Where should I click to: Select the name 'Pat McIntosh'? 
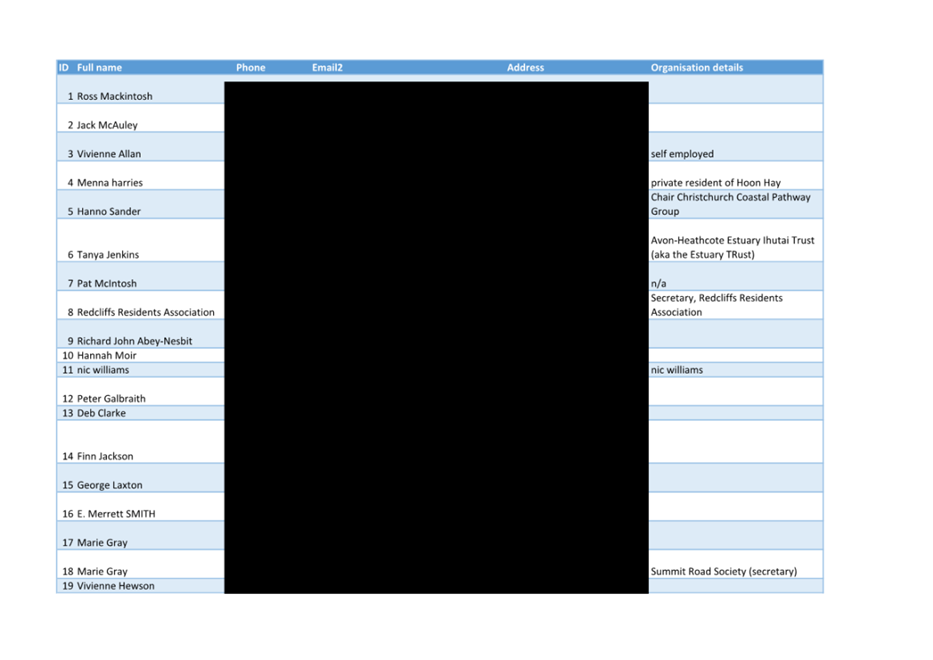click(x=107, y=283)
